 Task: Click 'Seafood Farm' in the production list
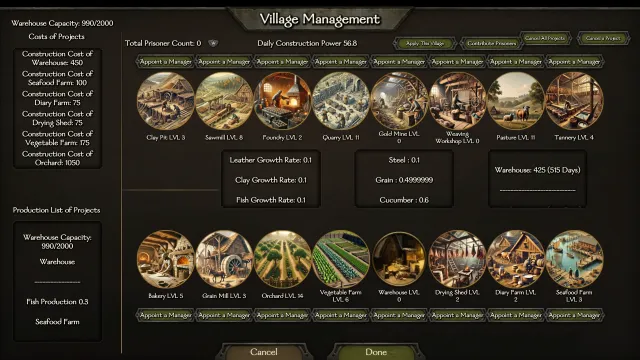pos(57,322)
